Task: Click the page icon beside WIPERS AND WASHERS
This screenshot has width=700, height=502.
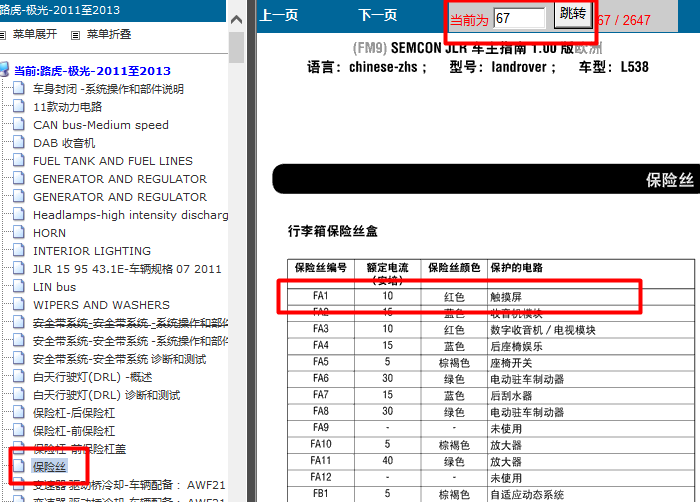Action: (19, 305)
